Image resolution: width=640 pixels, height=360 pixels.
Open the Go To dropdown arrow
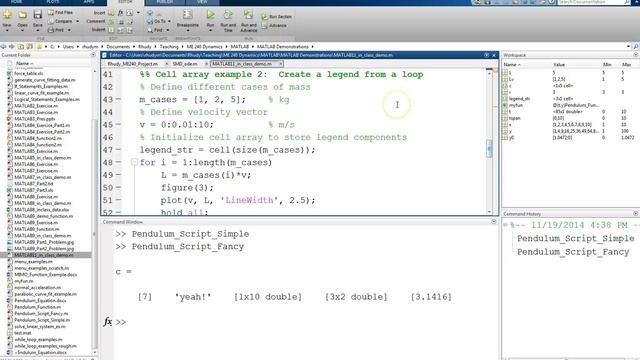169,21
